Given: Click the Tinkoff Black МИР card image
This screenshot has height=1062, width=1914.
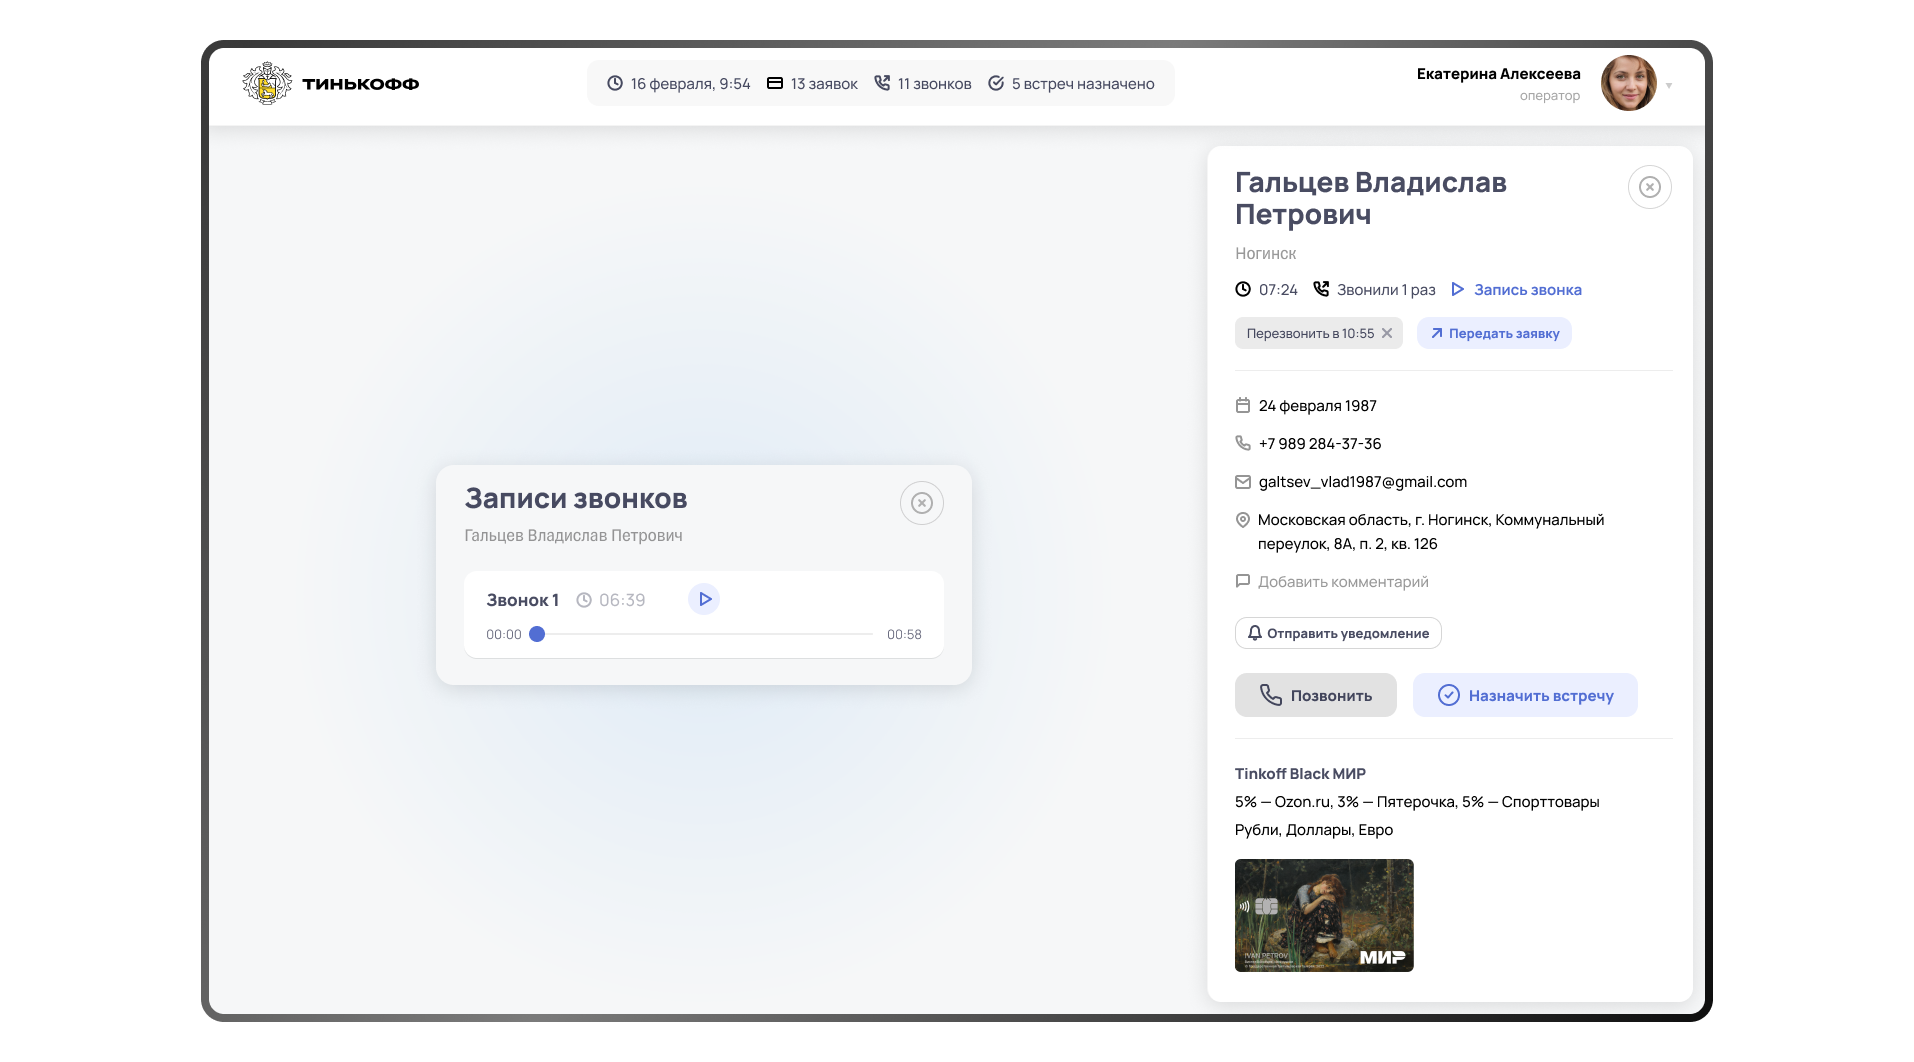Looking at the screenshot, I should pyautogui.click(x=1323, y=915).
